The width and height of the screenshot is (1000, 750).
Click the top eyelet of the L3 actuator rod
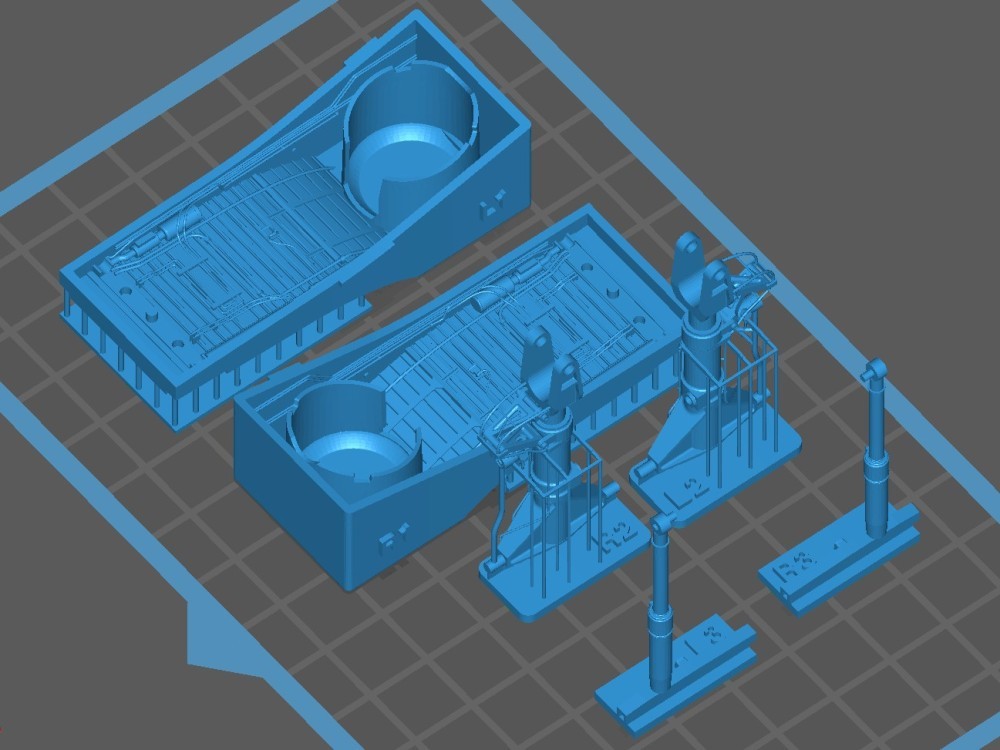pyautogui.click(x=661, y=524)
